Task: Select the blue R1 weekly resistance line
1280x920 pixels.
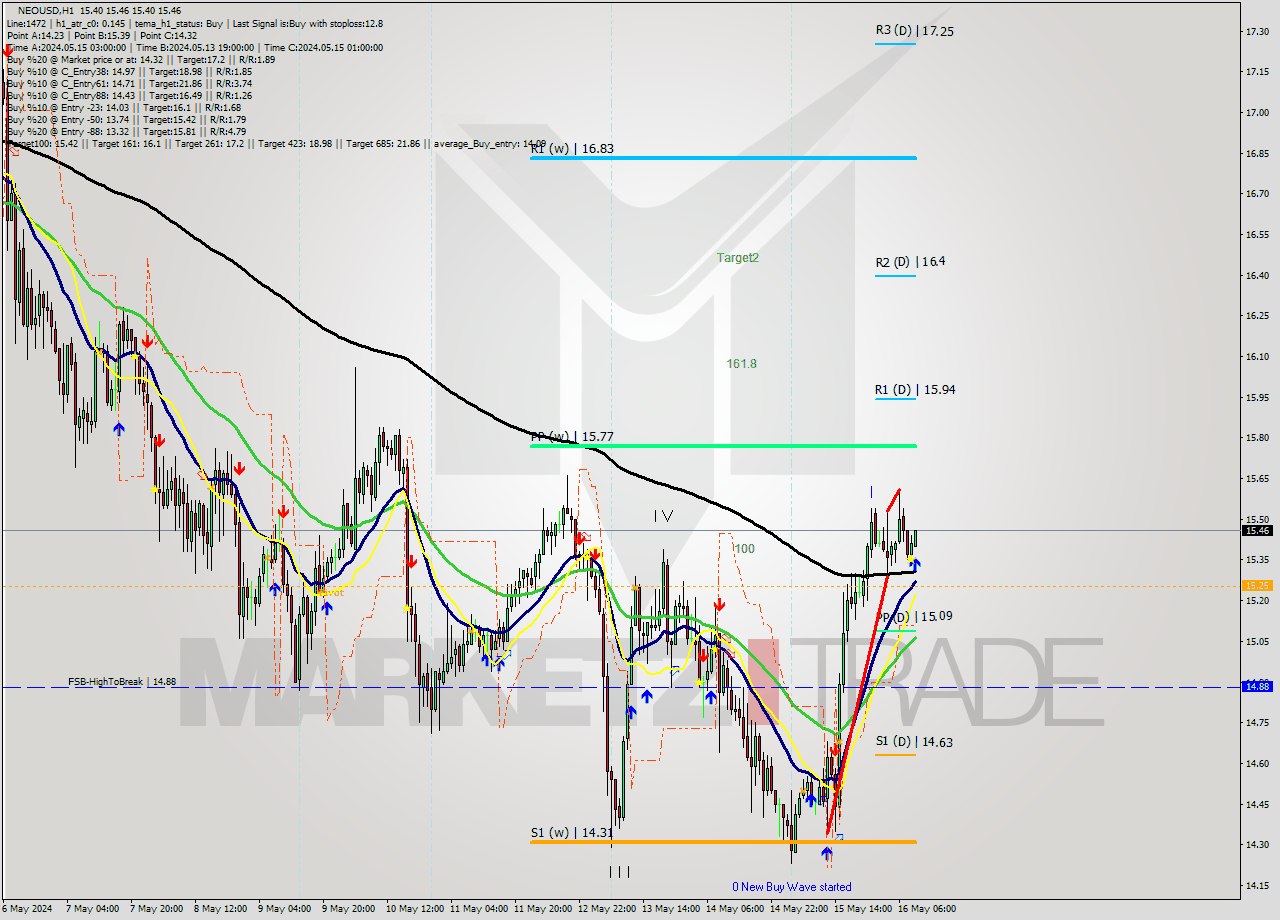Action: [723, 158]
